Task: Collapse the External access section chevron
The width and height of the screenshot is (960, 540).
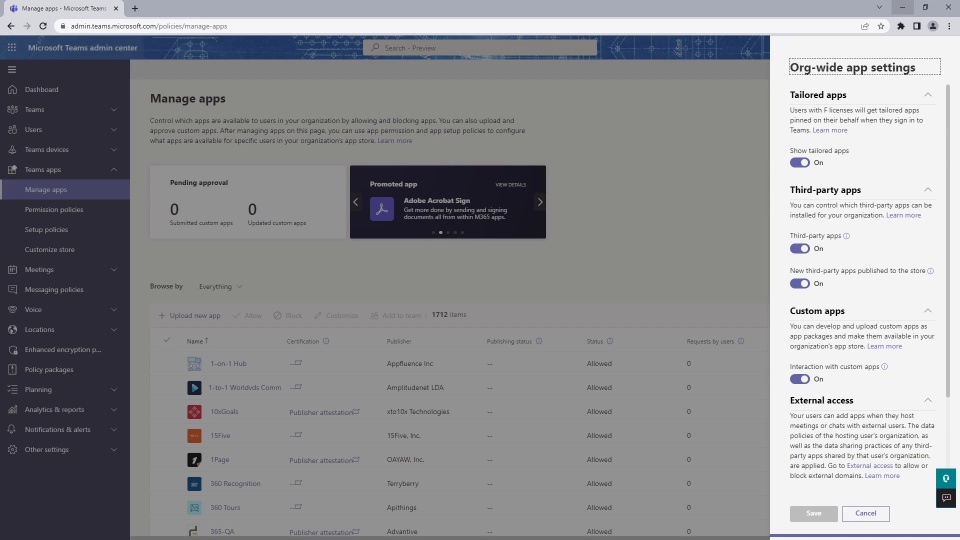Action: [928, 400]
